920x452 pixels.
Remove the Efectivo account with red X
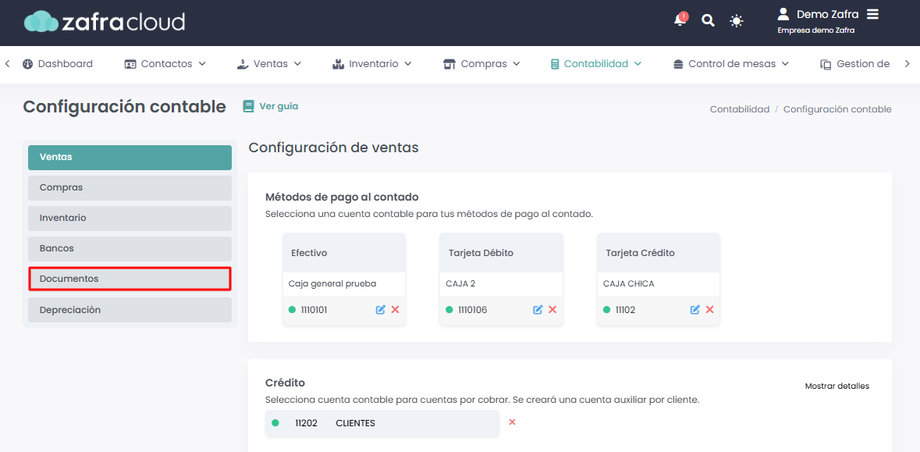(x=395, y=310)
